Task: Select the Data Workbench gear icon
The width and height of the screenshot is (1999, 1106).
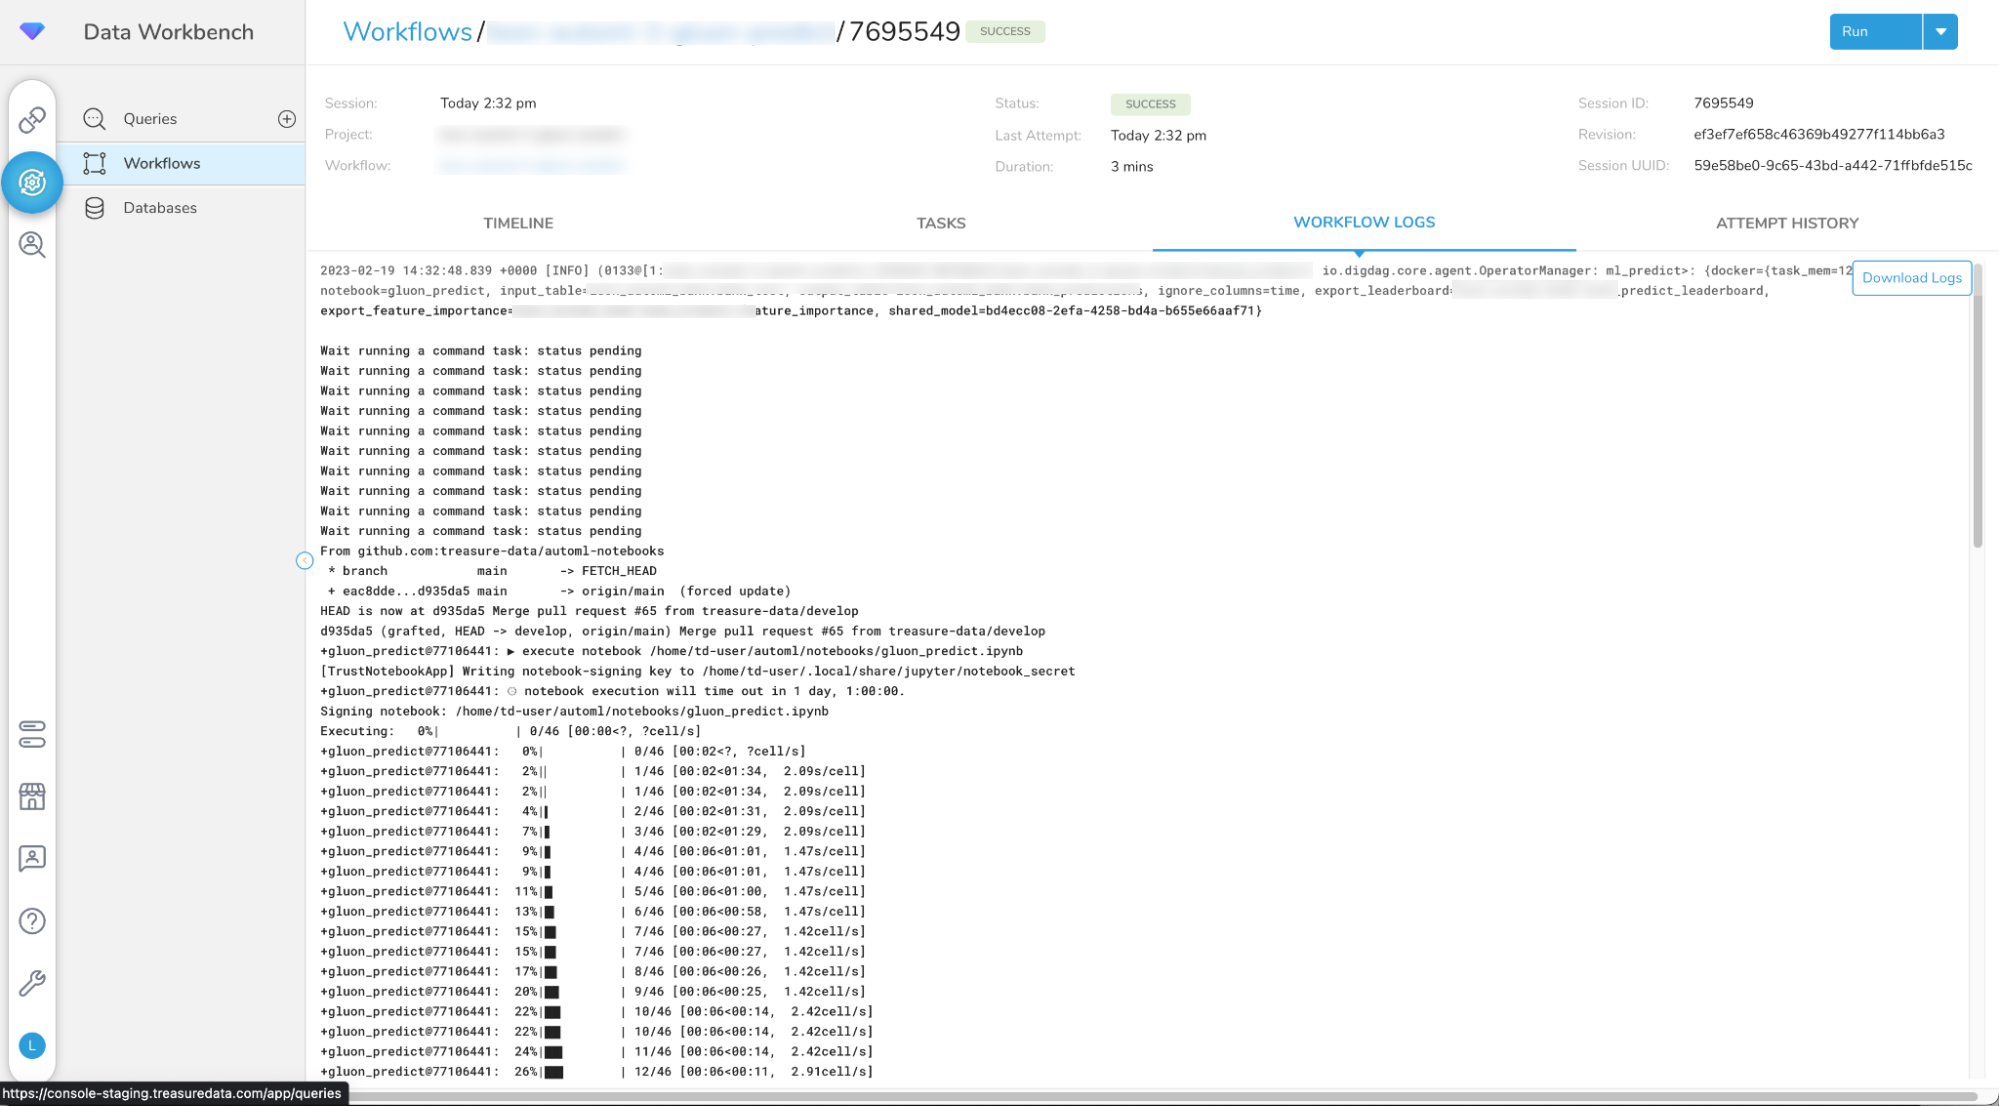Action: [x=32, y=182]
